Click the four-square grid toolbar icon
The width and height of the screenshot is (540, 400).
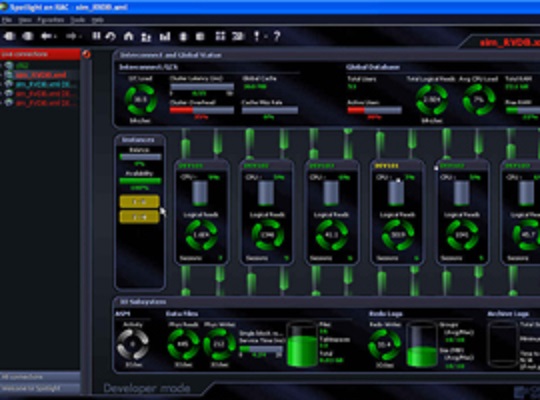220,36
